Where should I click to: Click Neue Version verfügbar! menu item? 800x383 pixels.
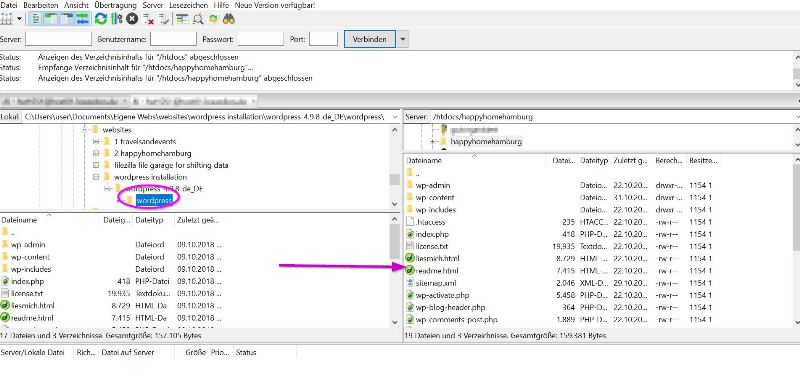coord(274,5)
